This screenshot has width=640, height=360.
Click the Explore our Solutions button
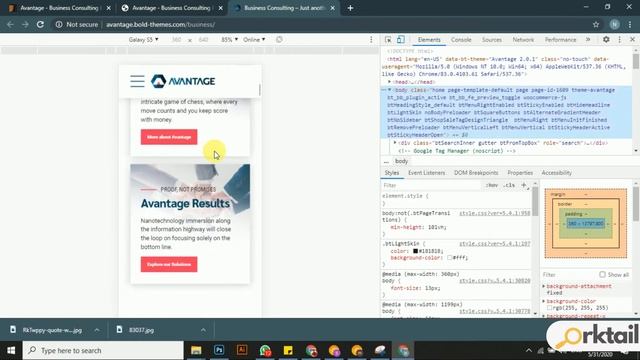coord(169,264)
